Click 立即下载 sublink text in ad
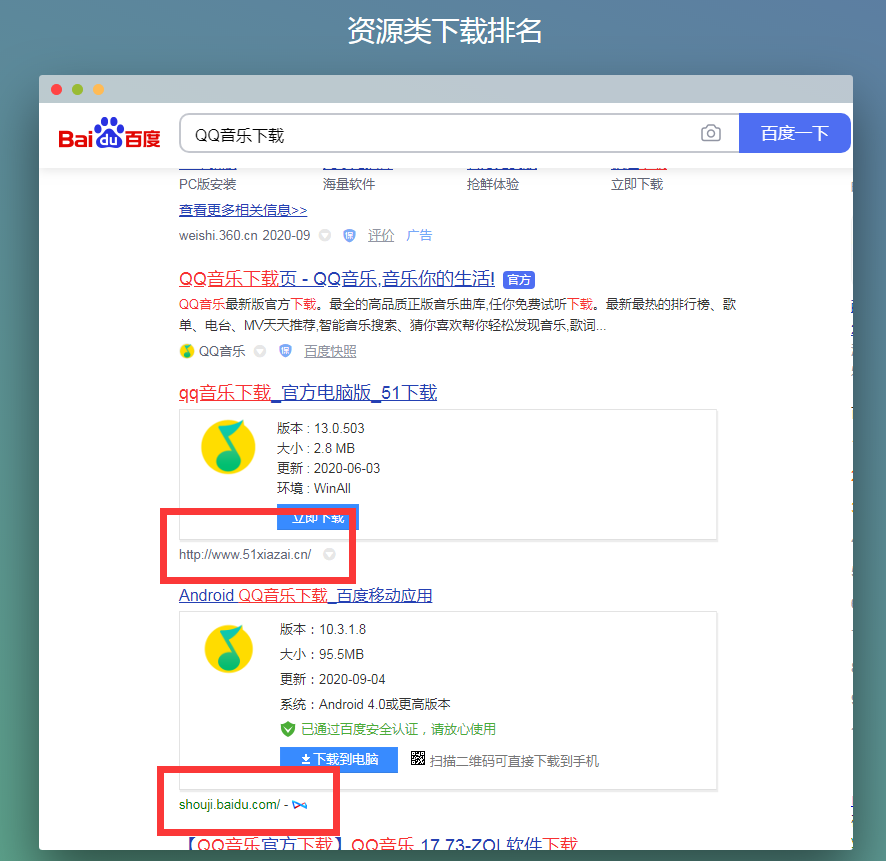Viewport: 886px width, 861px height. 637,184
